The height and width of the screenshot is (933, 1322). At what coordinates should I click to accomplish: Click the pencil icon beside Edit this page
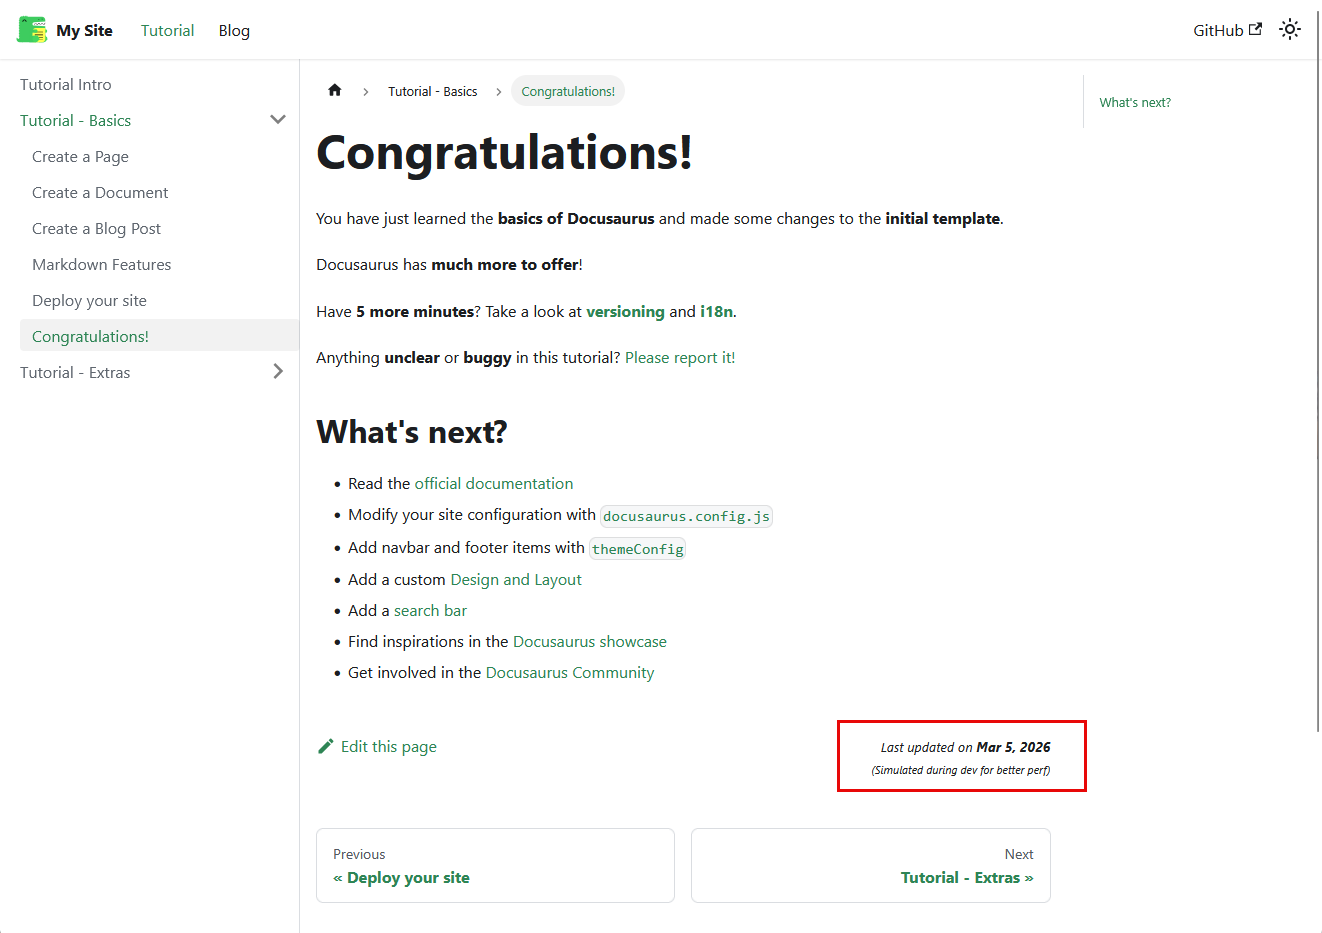[x=326, y=747]
